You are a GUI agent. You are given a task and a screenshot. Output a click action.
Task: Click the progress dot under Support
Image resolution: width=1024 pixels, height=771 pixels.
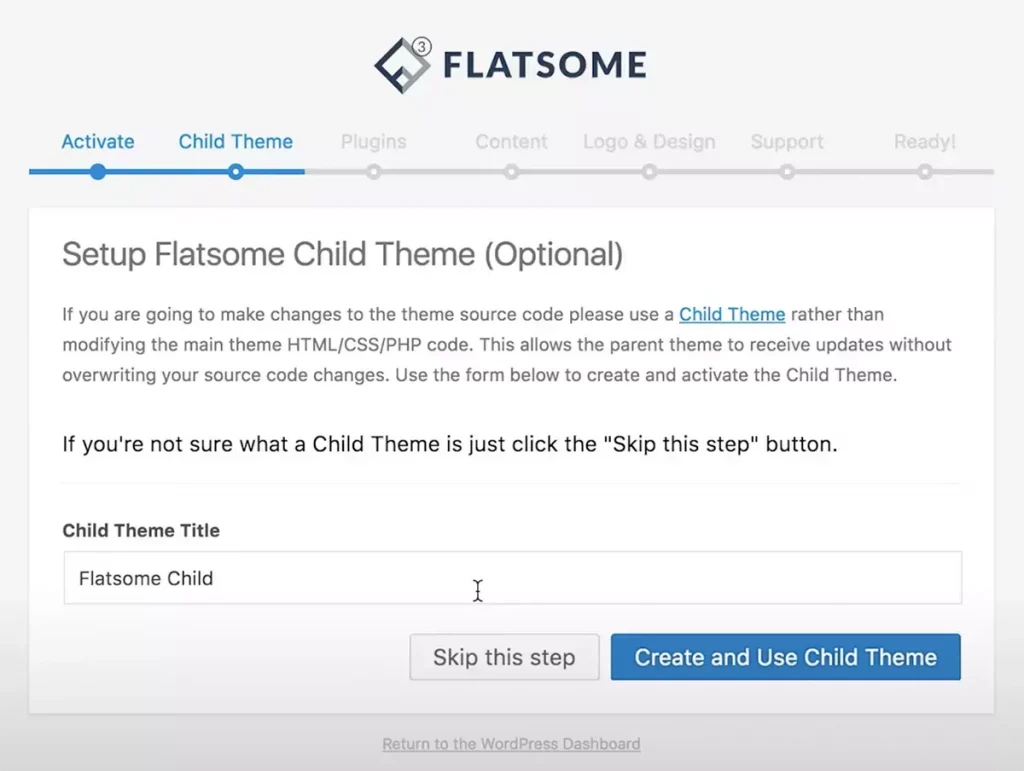coord(788,172)
